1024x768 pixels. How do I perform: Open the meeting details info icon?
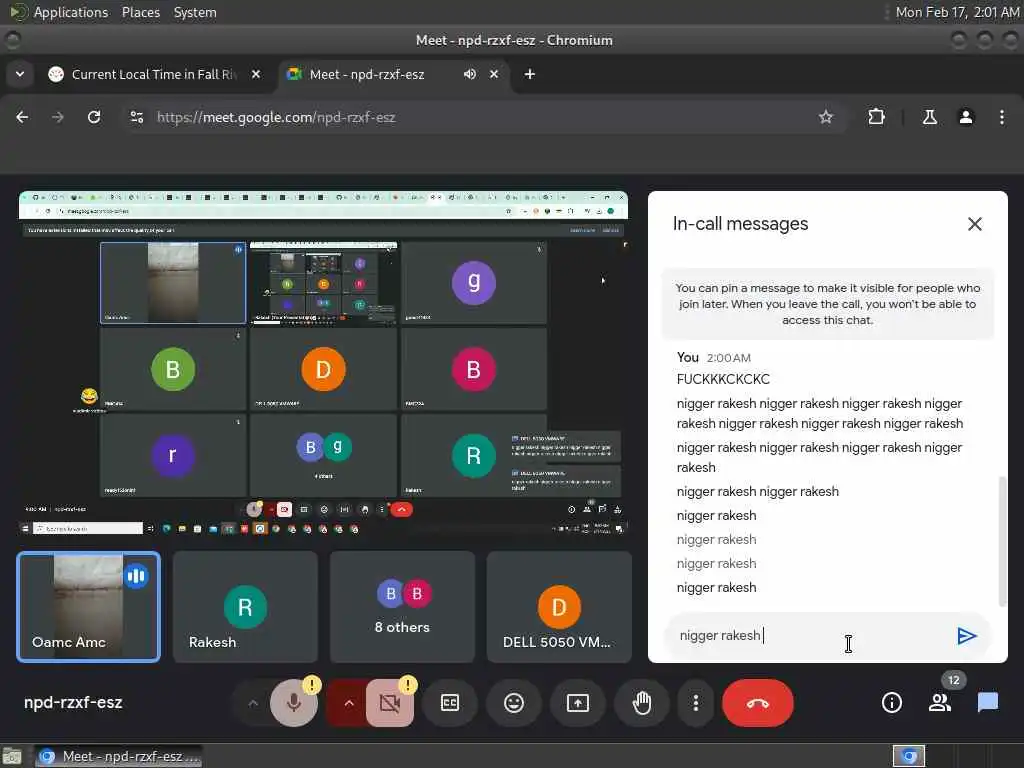click(x=891, y=703)
